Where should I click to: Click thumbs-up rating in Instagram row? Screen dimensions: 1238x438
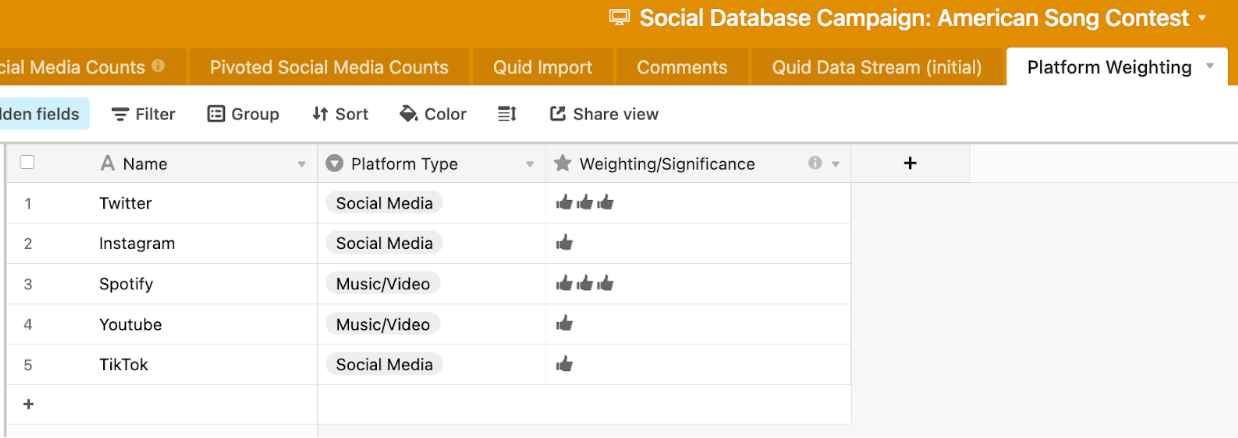pyautogui.click(x=564, y=243)
